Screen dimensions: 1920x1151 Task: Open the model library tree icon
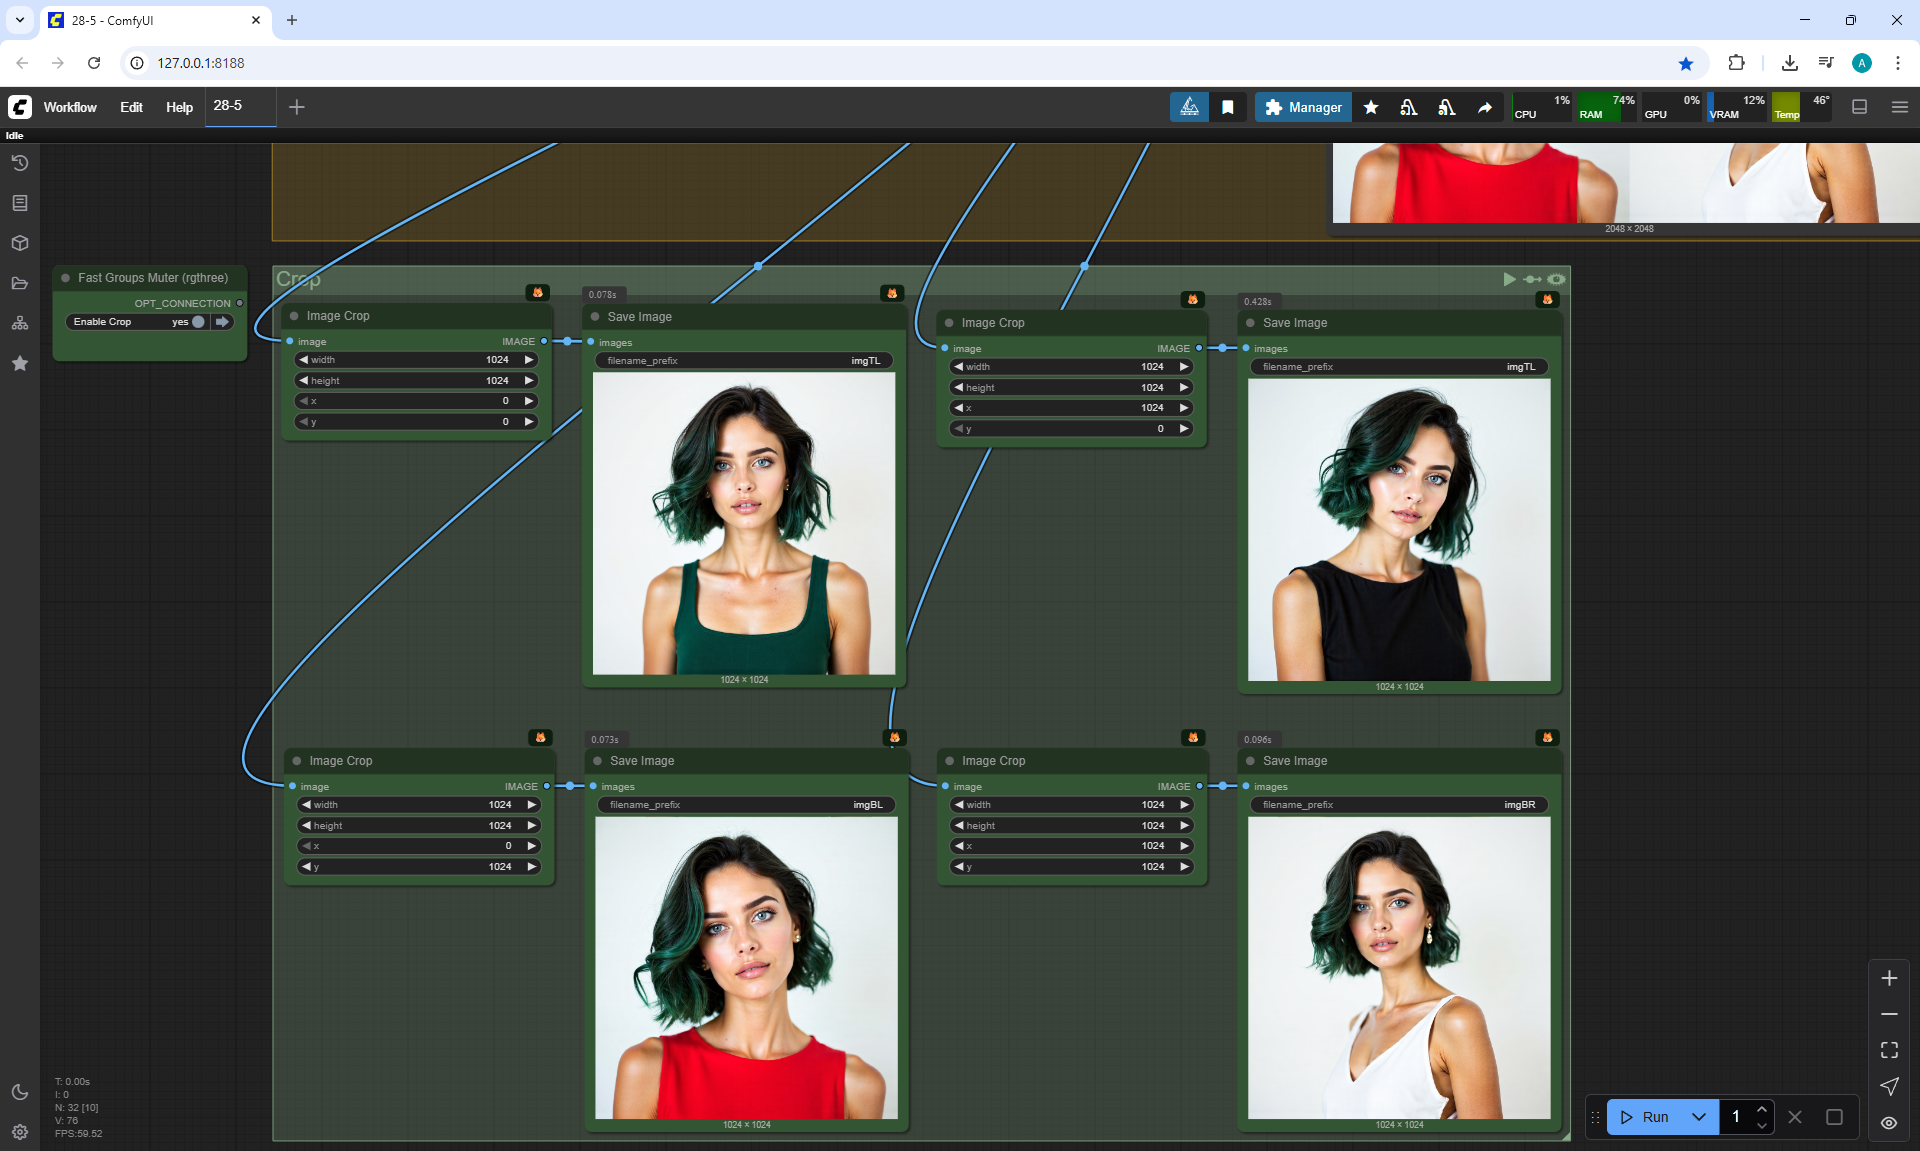19,323
